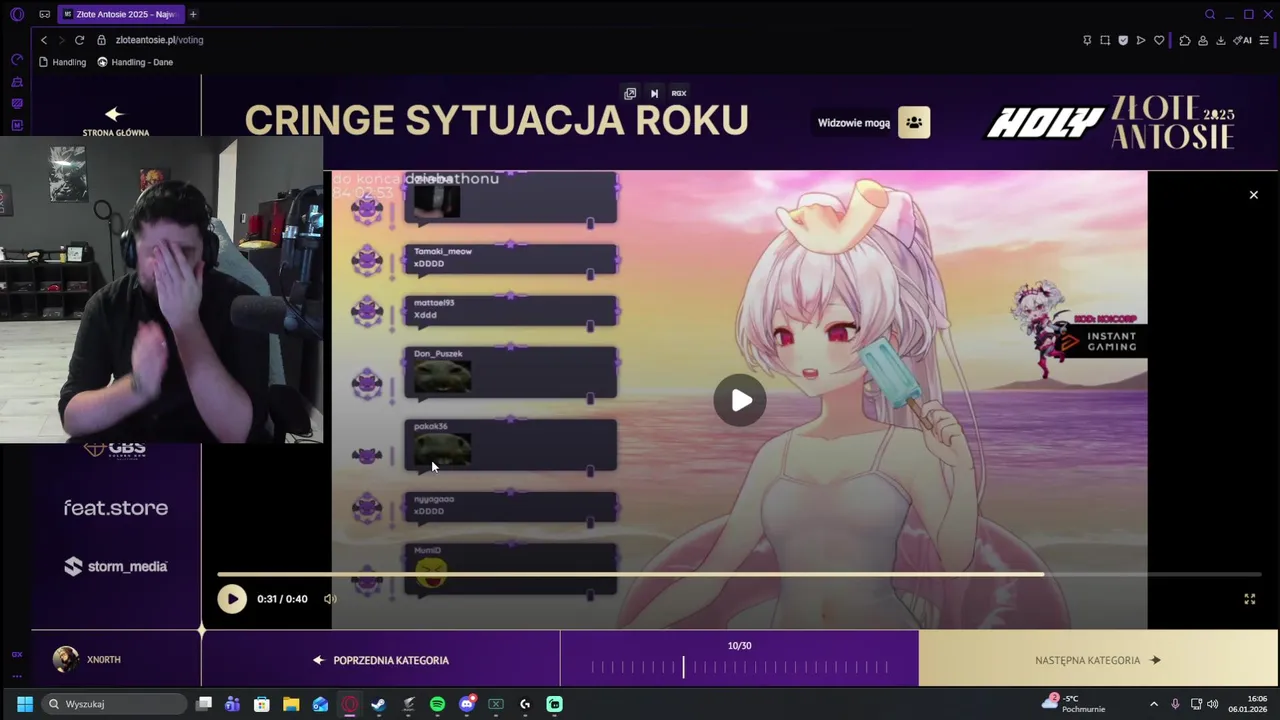Skip with the next-track icon above title

(655, 93)
